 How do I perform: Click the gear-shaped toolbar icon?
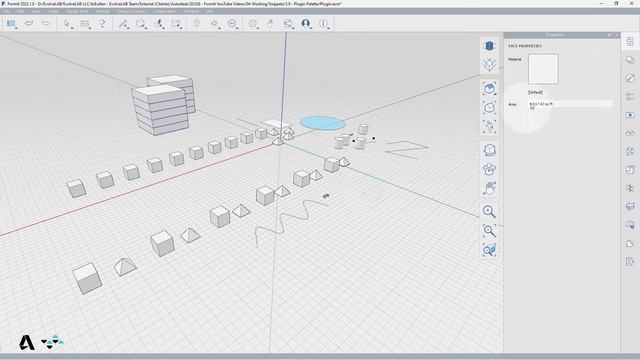coord(253,24)
